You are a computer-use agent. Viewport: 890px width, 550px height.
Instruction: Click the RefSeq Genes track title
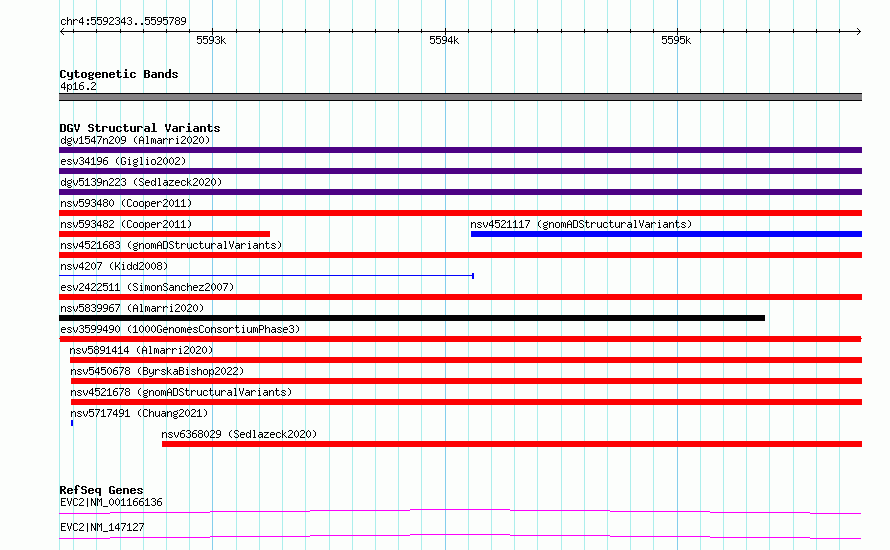[x=101, y=490]
